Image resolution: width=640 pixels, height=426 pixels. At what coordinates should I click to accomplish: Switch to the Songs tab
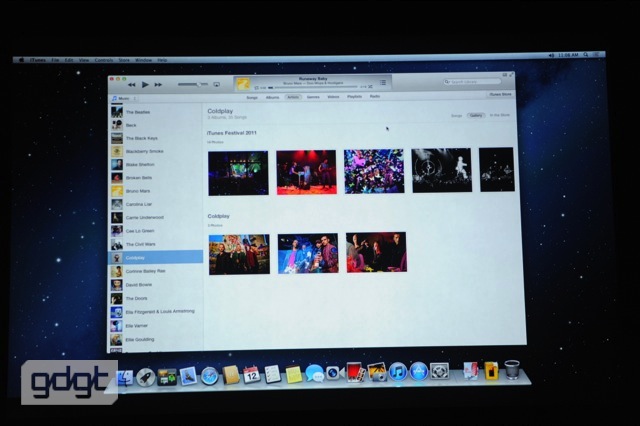click(252, 98)
